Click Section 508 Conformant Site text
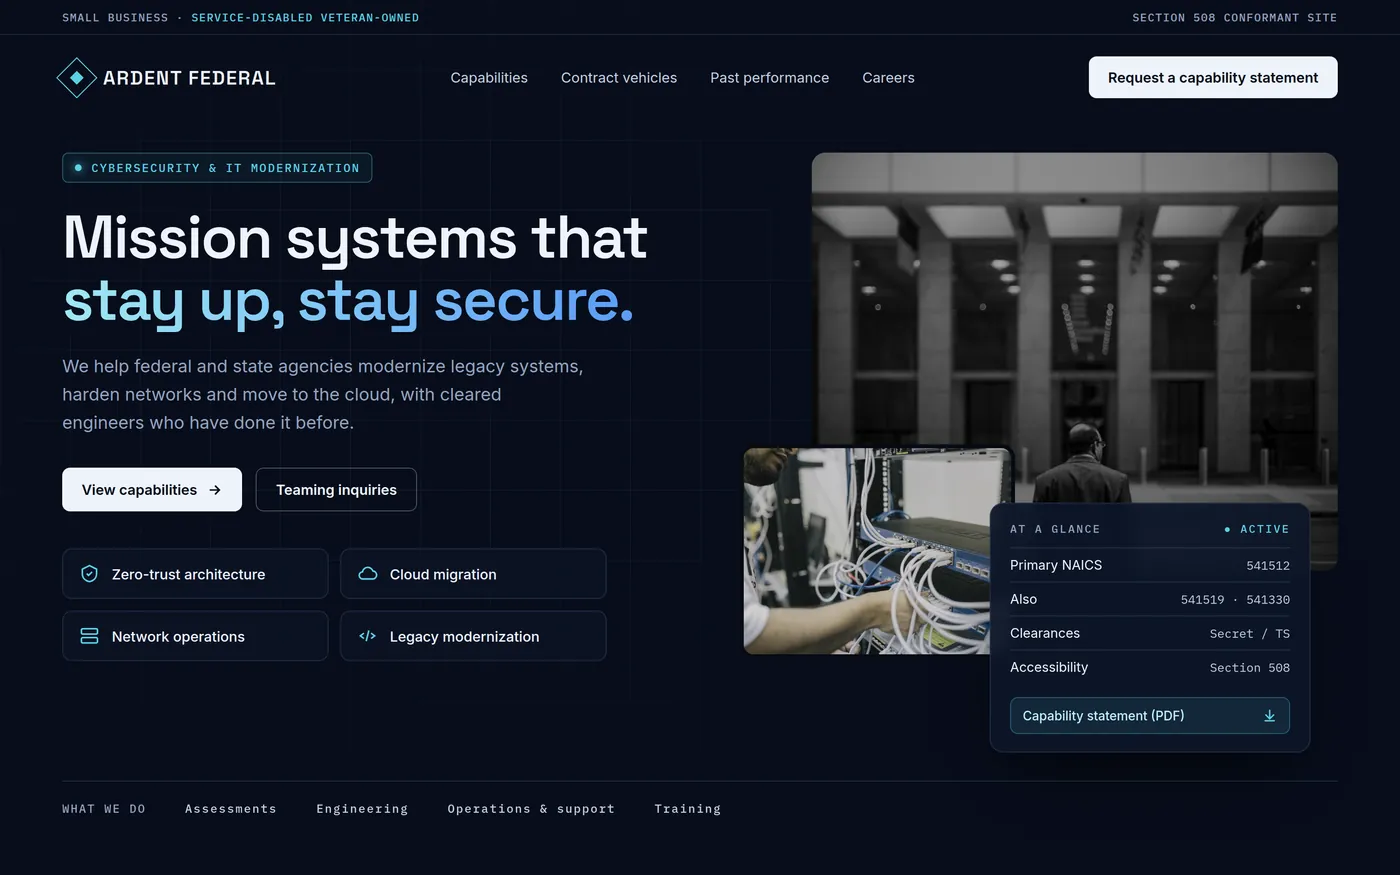 1234,18
